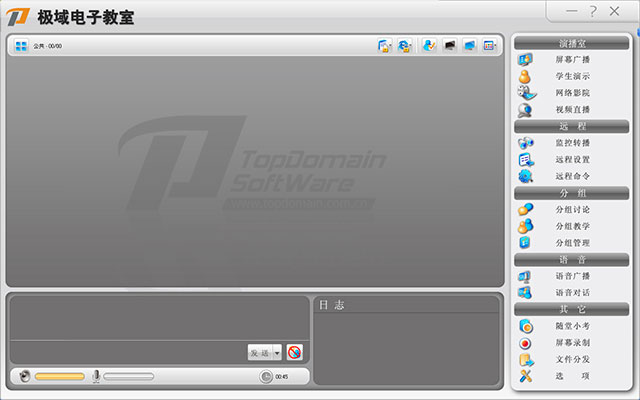Open help via the question mark button
The height and width of the screenshot is (400, 640).
(x=593, y=10)
